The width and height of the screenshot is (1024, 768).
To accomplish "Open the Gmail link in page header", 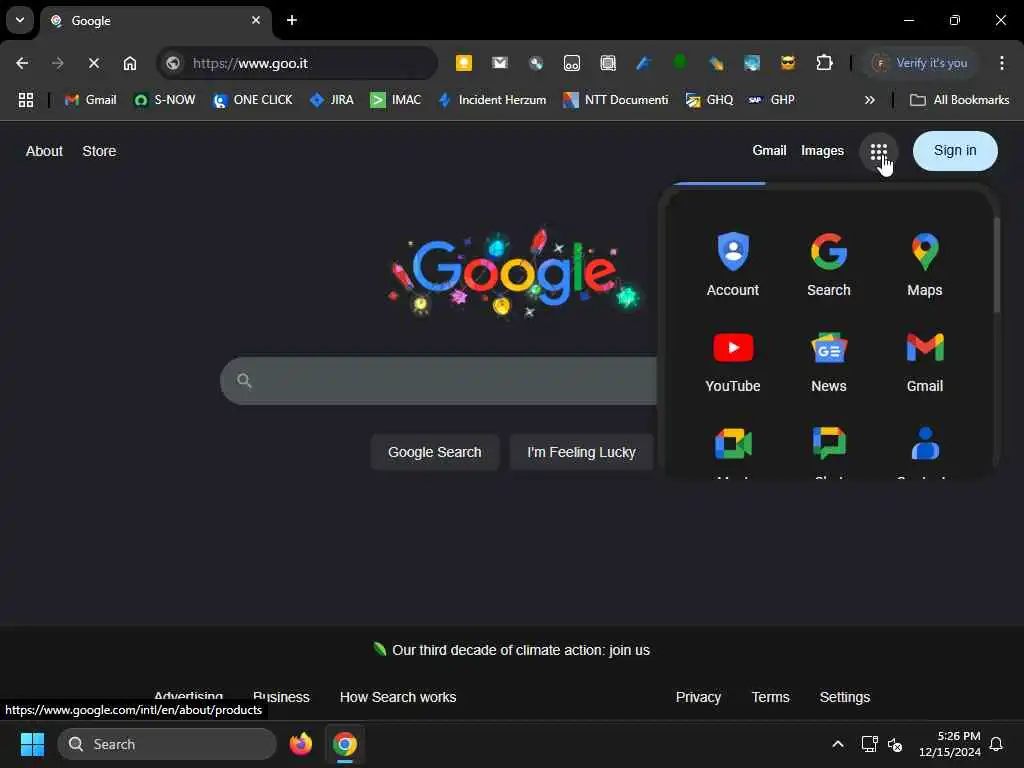I will click(769, 151).
